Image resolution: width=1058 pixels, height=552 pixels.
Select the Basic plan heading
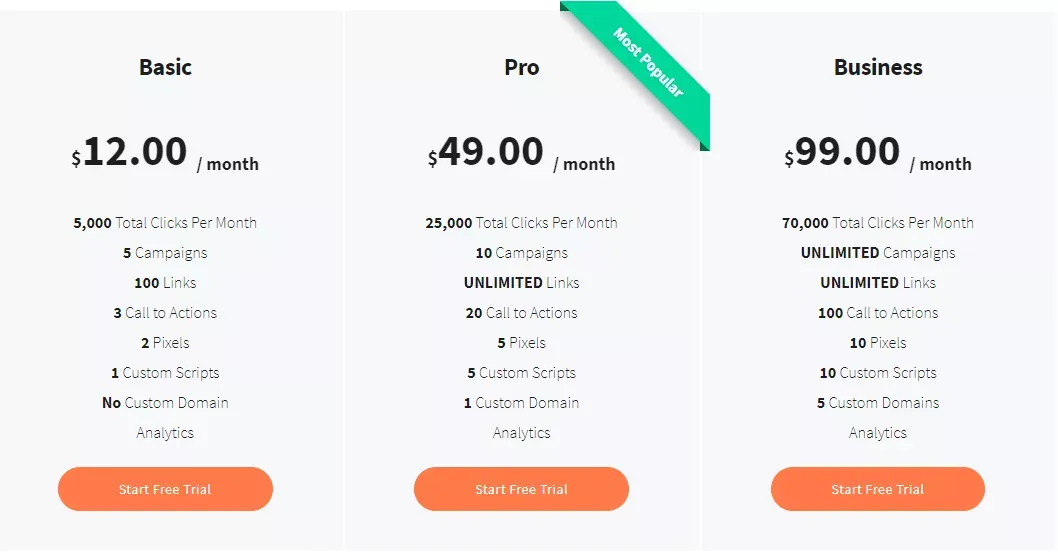165,67
